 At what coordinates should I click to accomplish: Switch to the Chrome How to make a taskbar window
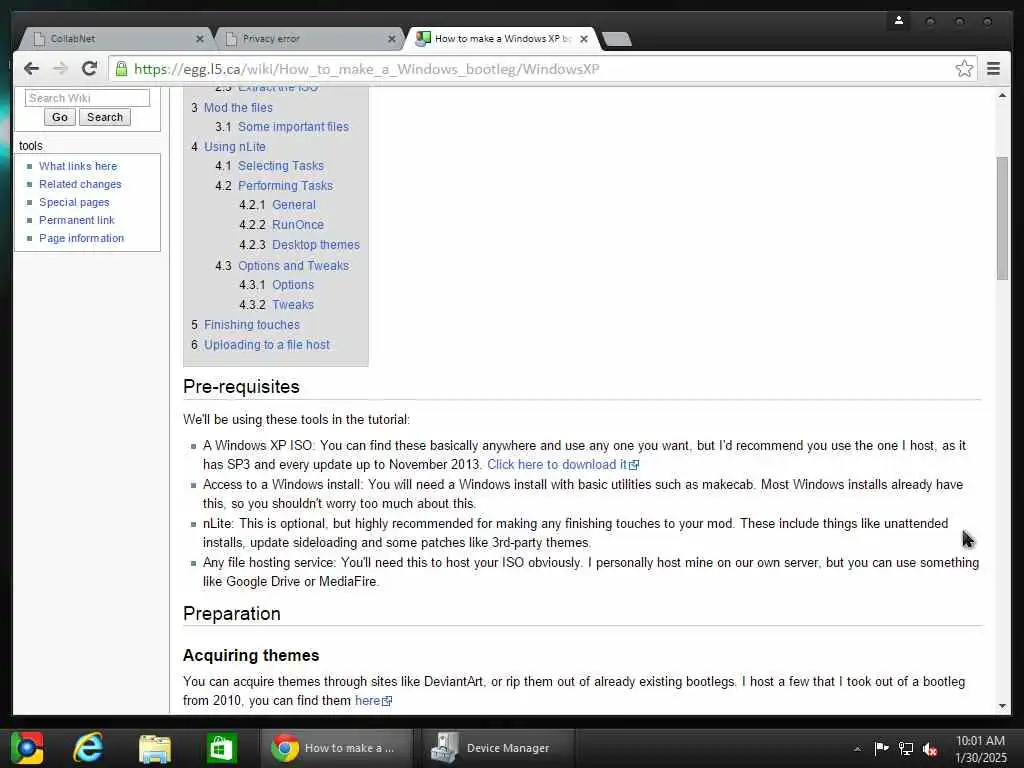tap(337, 748)
